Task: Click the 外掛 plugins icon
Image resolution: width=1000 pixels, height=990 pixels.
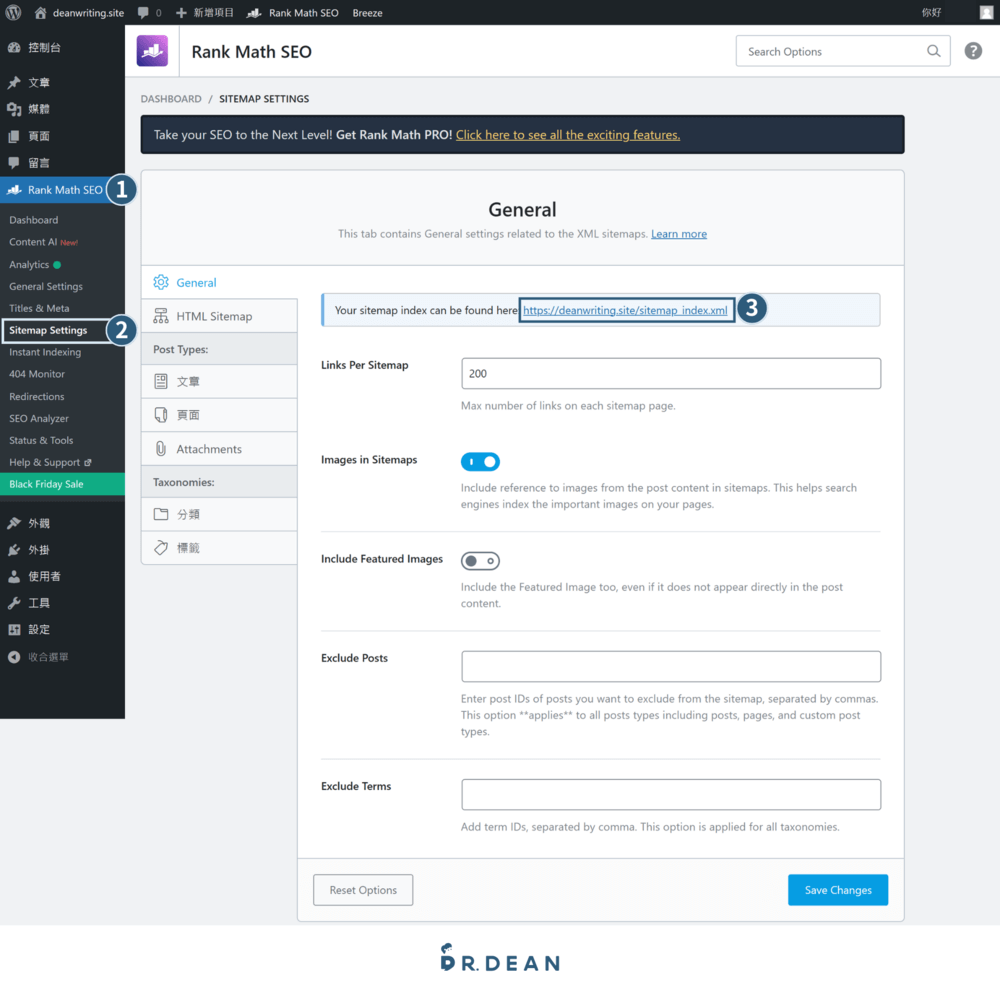Action: click(14, 550)
